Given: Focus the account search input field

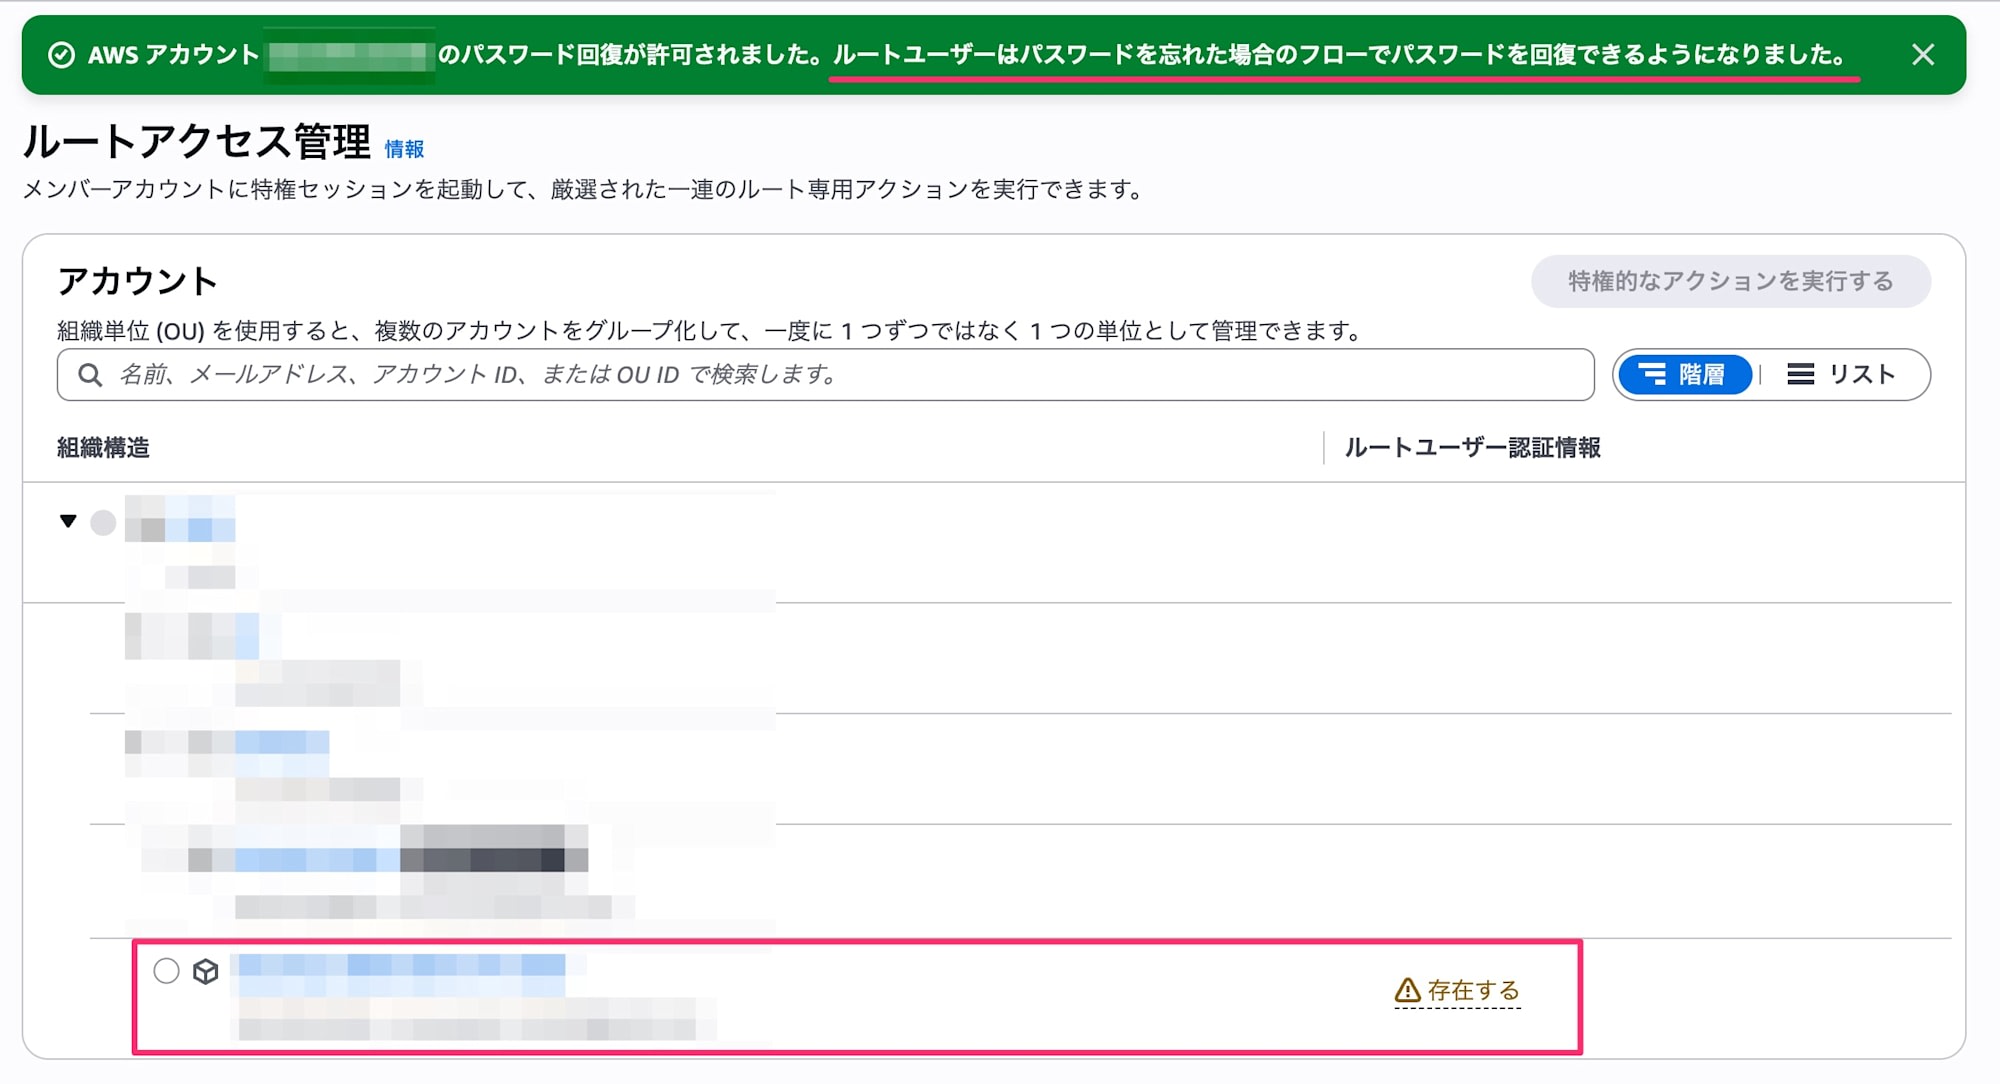Looking at the screenshot, I should click(825, 375).
